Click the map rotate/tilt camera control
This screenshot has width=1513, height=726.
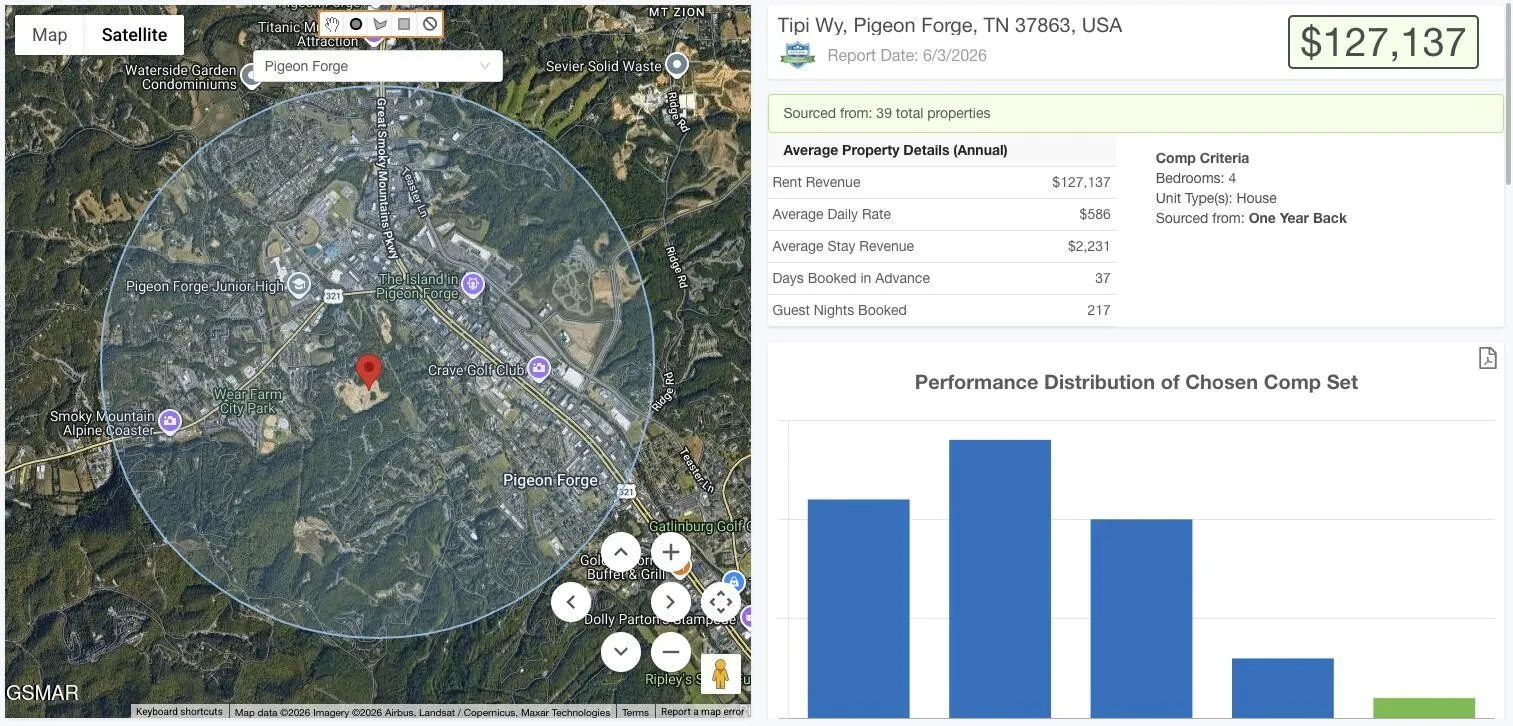721,602
